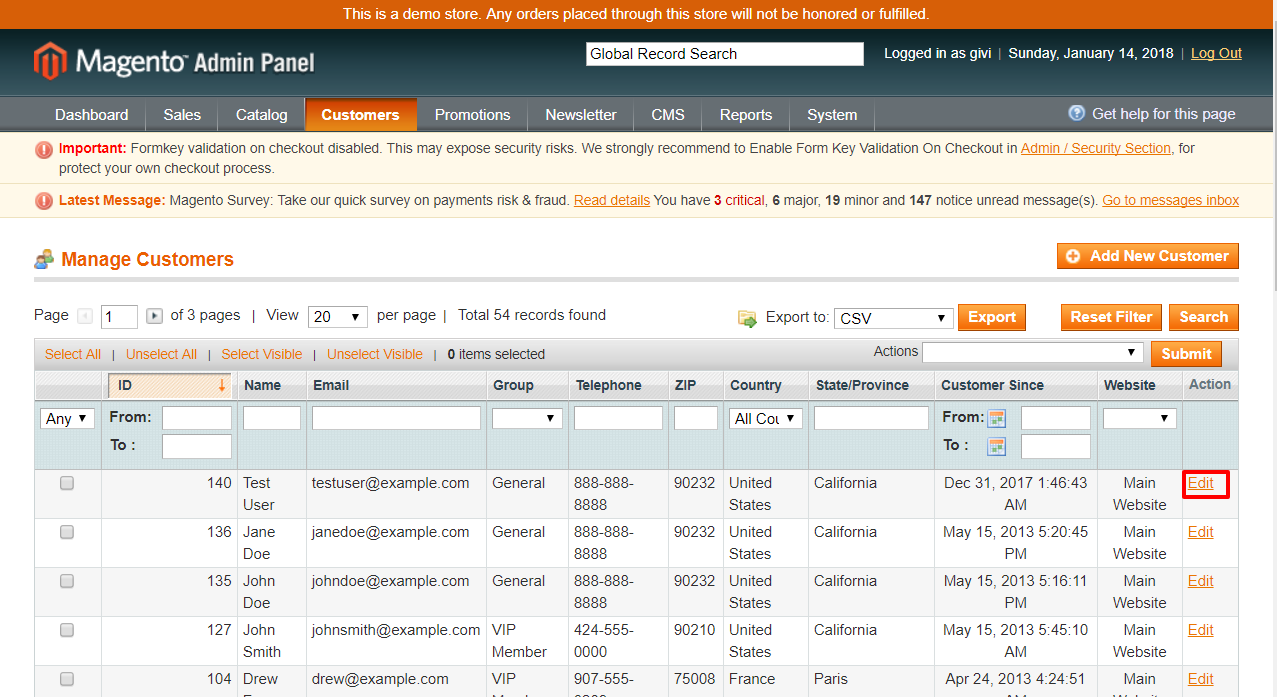This screenshot has height=697, width=1277.
Task: Select checkbox for Jane Doe row
Action: tap(67, 532)
